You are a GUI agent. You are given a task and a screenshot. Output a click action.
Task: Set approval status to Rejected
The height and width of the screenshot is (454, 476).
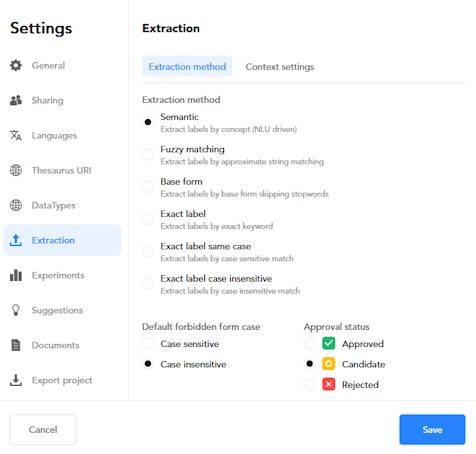point(309,384)
